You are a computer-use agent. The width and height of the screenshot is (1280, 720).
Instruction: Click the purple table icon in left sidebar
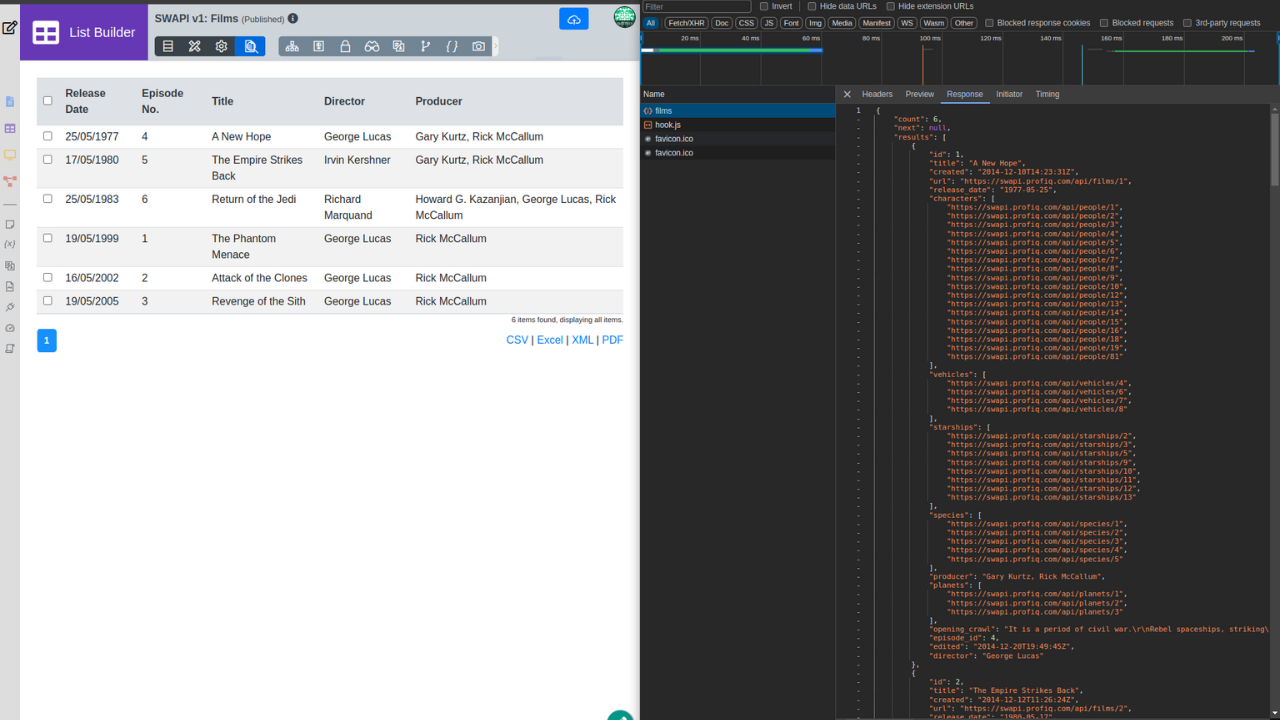10,128
